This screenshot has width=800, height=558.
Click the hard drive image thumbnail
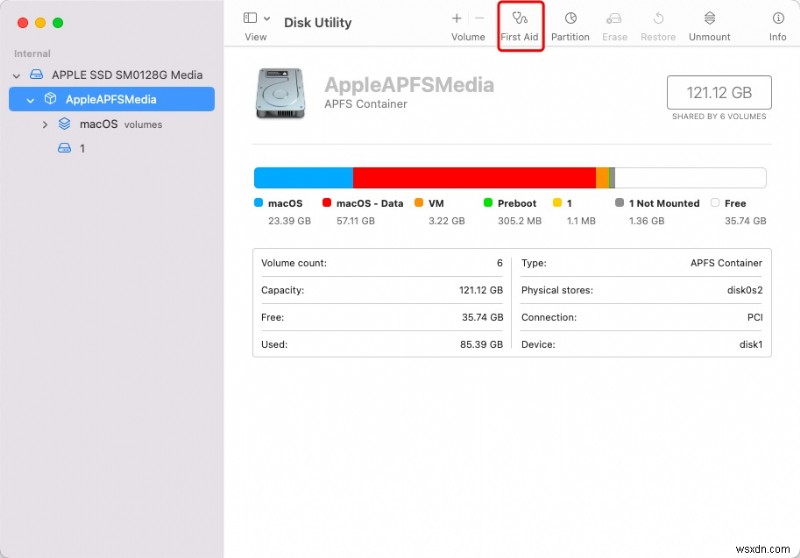coord(280,93)
